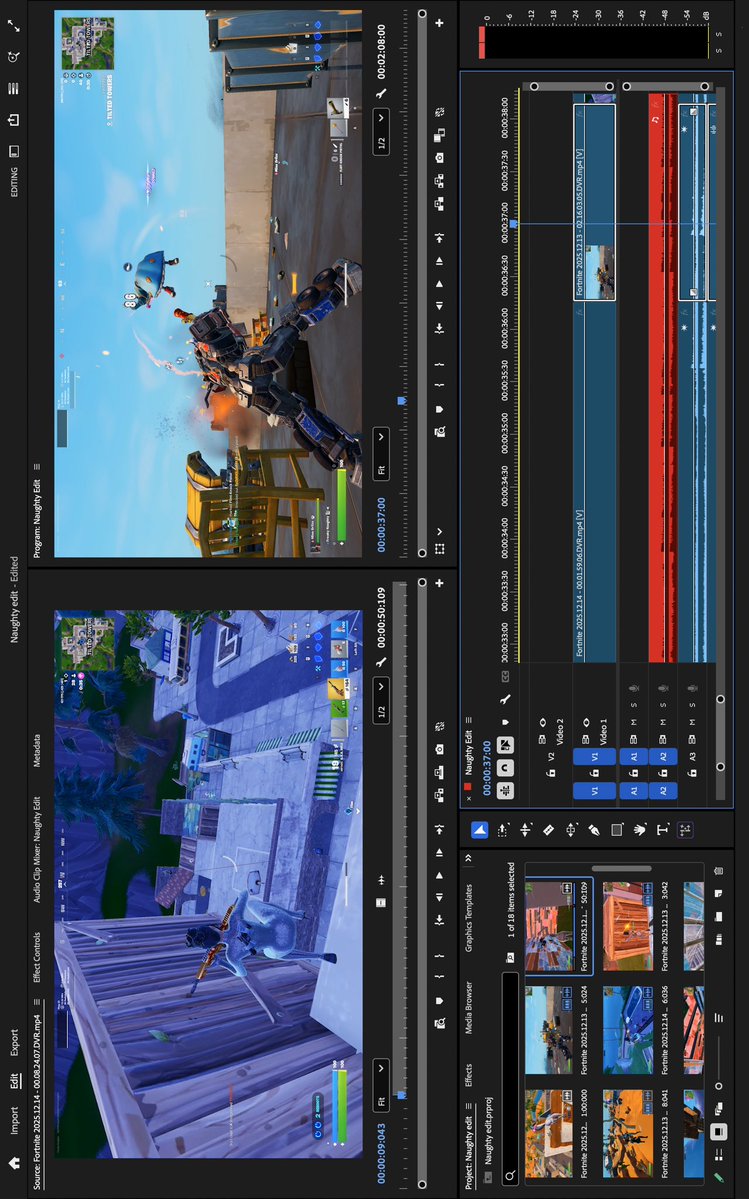Open the Program monitor button editor plus
This screenshot has width=749, height=1199.
click(x=439, y=23)
